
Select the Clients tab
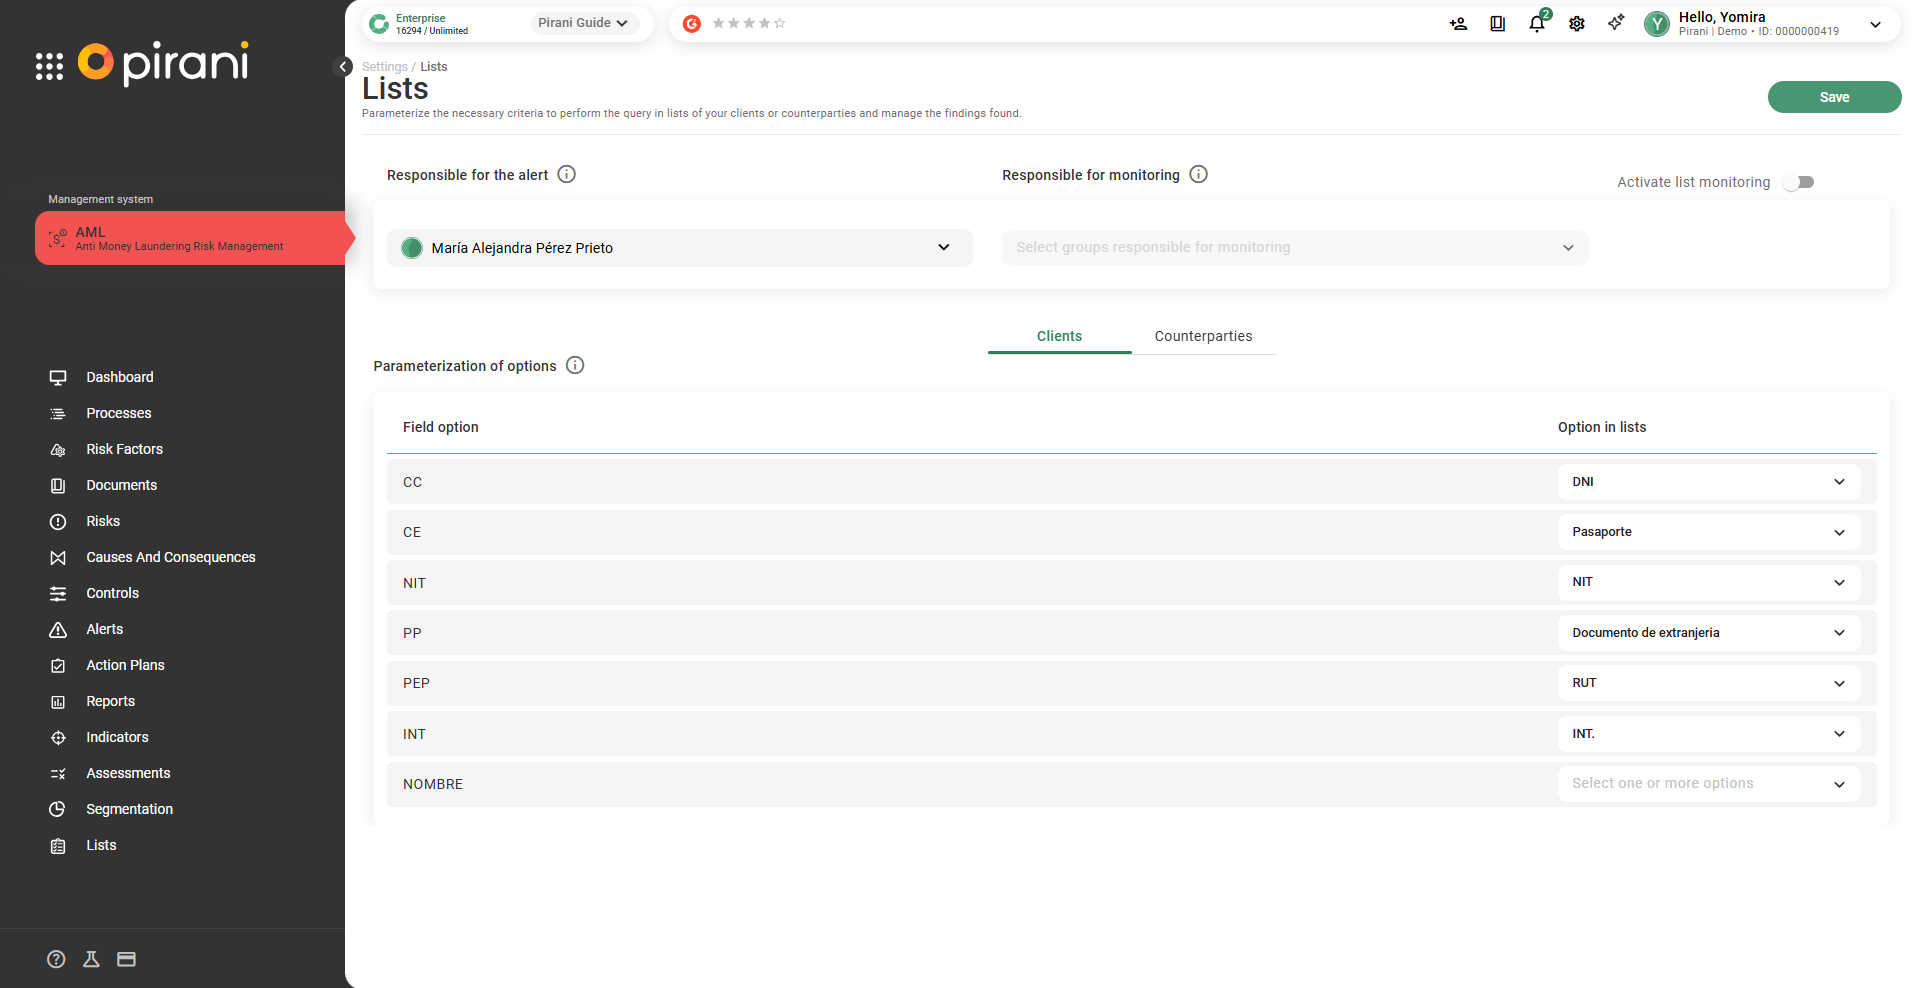pos(1059,336)
